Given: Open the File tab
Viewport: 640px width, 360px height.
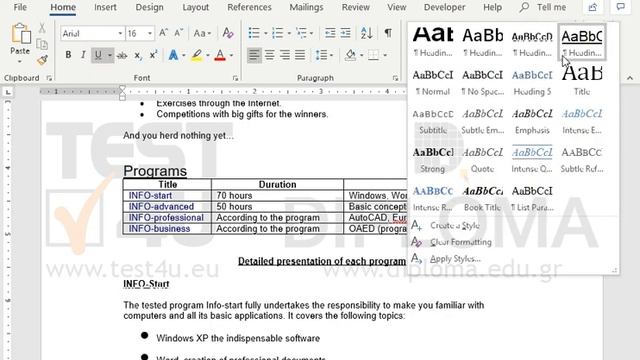Looking at the screenshot, I should point(20,7).
